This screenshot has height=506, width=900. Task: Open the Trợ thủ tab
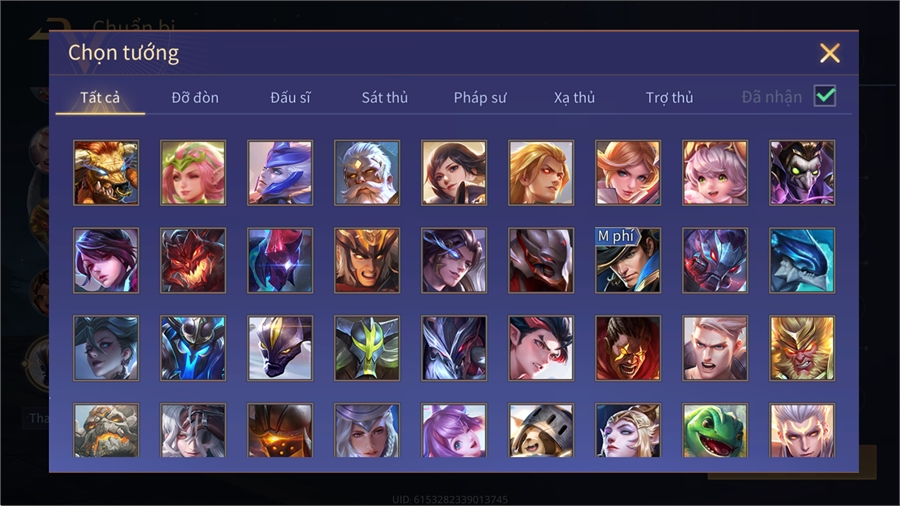[x=669, y=98]
